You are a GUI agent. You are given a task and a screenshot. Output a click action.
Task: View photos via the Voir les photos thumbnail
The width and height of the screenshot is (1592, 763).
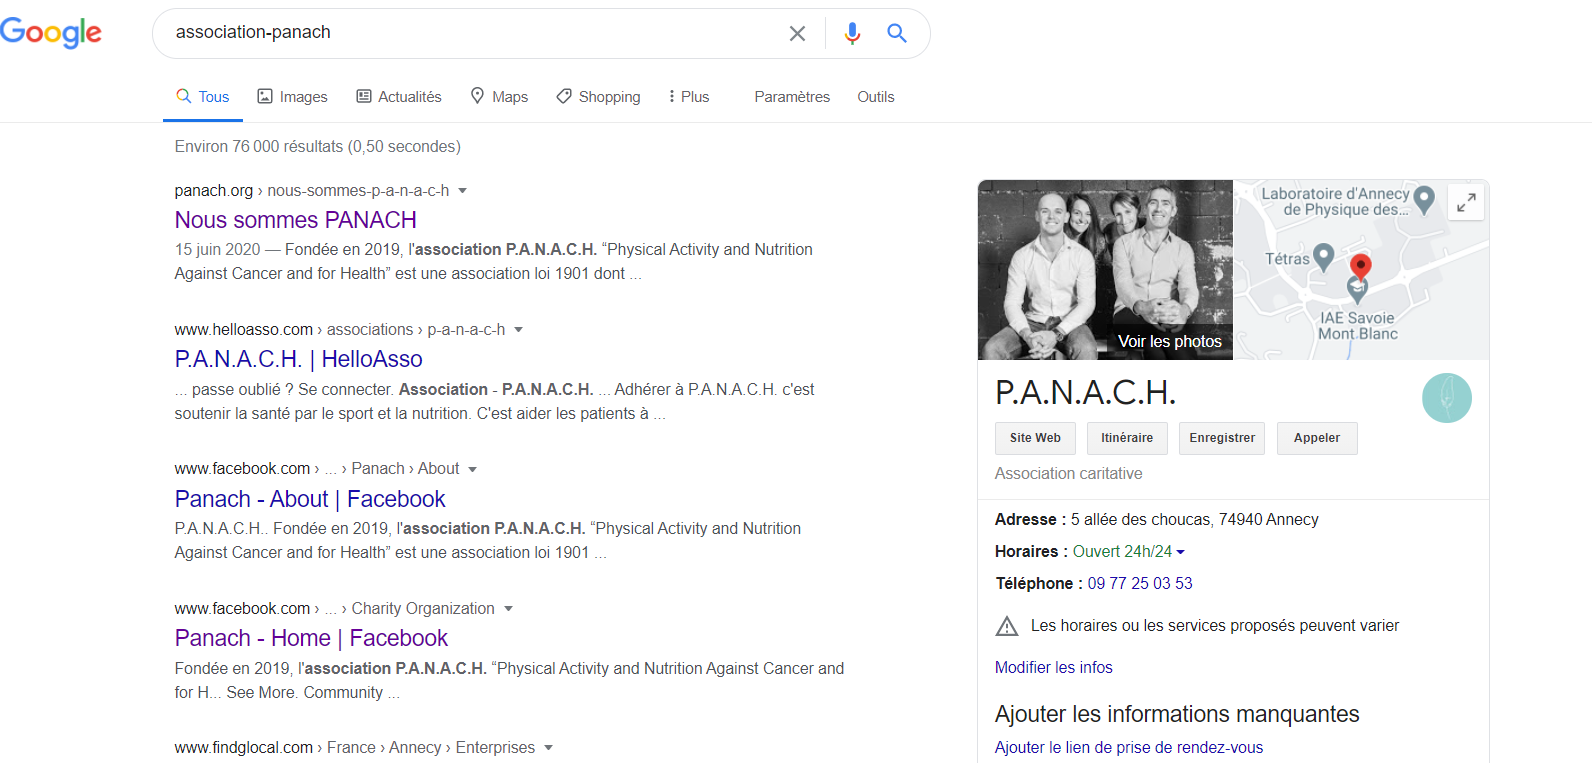tap(1105, 270)
